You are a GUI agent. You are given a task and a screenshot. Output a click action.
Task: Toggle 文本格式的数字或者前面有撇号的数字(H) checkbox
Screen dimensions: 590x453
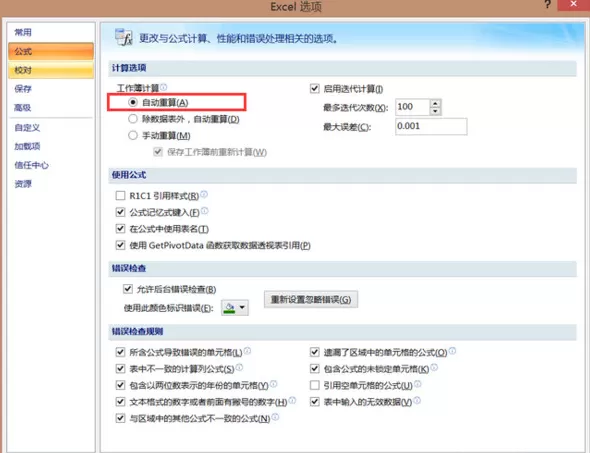tap(120, 402)
